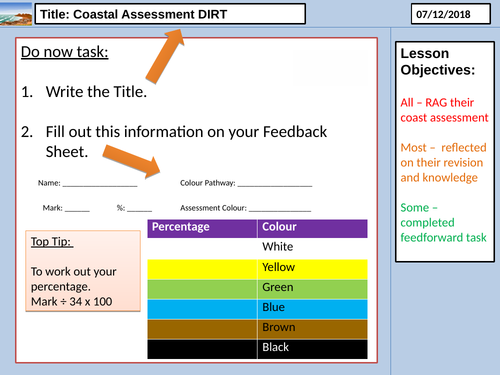Click the 'Colour Pathway:' blank line

275,184
